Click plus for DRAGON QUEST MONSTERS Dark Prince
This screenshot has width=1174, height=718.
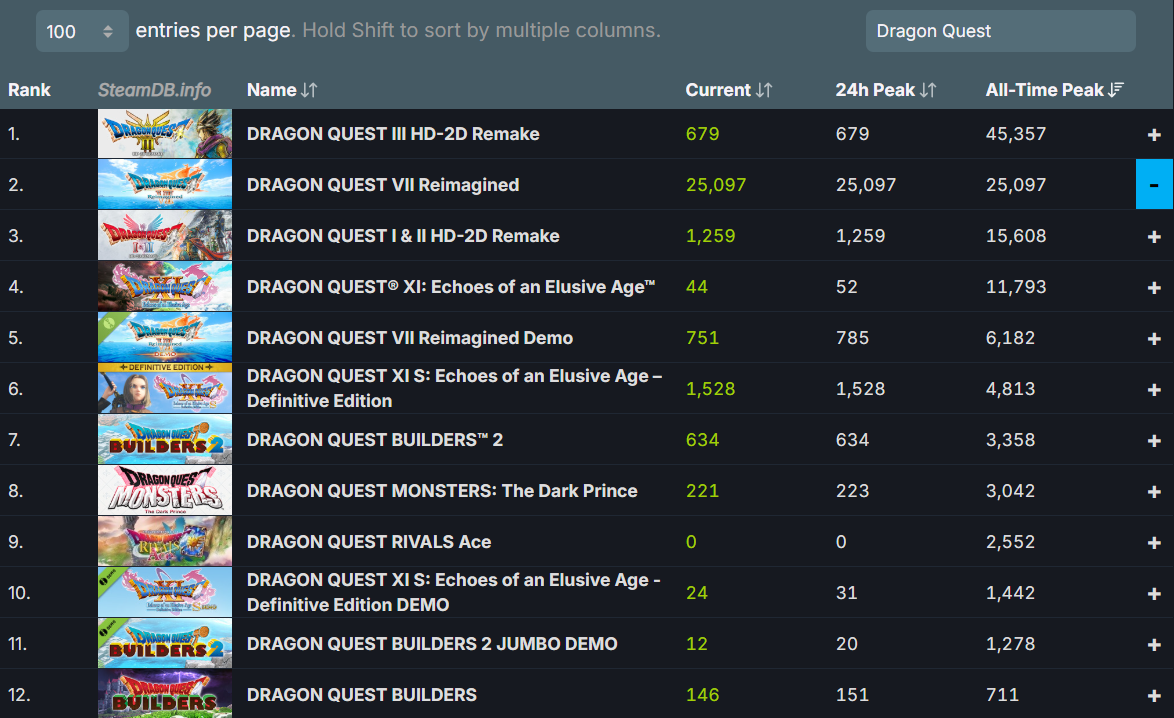tap(1154, 491)
